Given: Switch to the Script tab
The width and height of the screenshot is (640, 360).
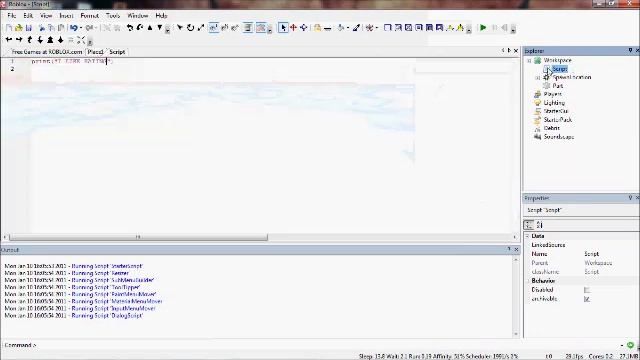Looking at the screenshot, I should (x=117, y=52).
